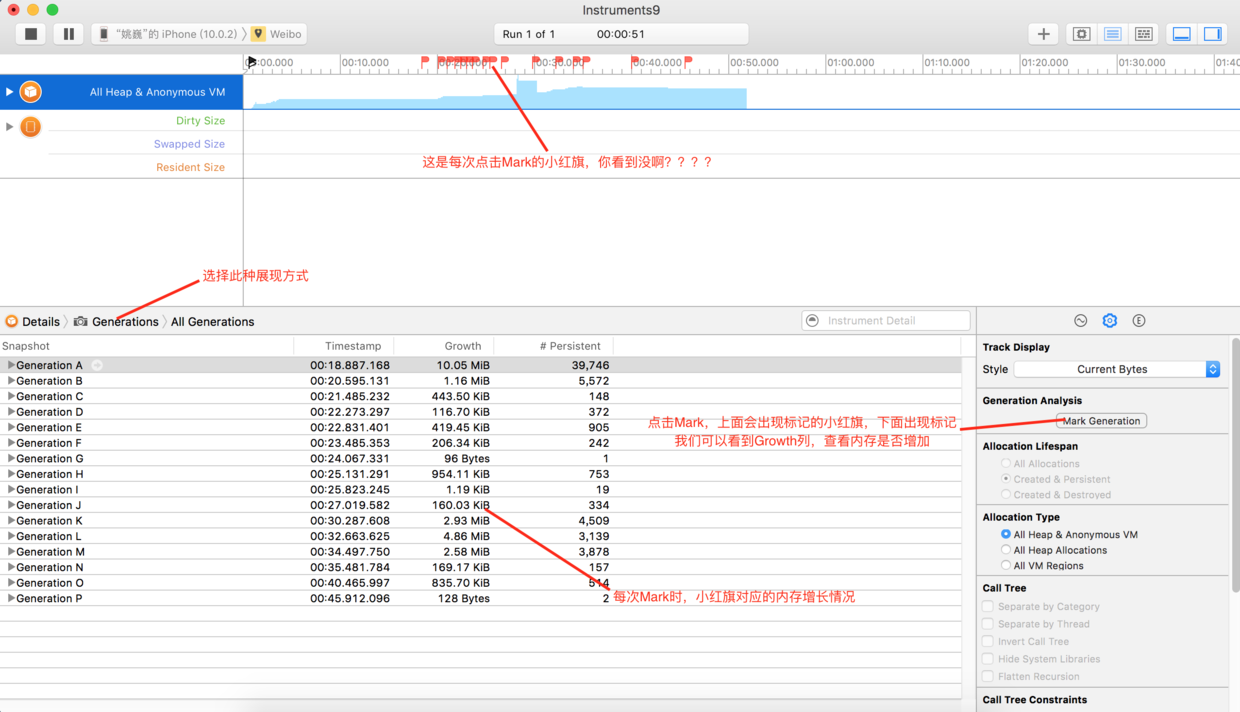Click the Stop recording button

(30, 33)
